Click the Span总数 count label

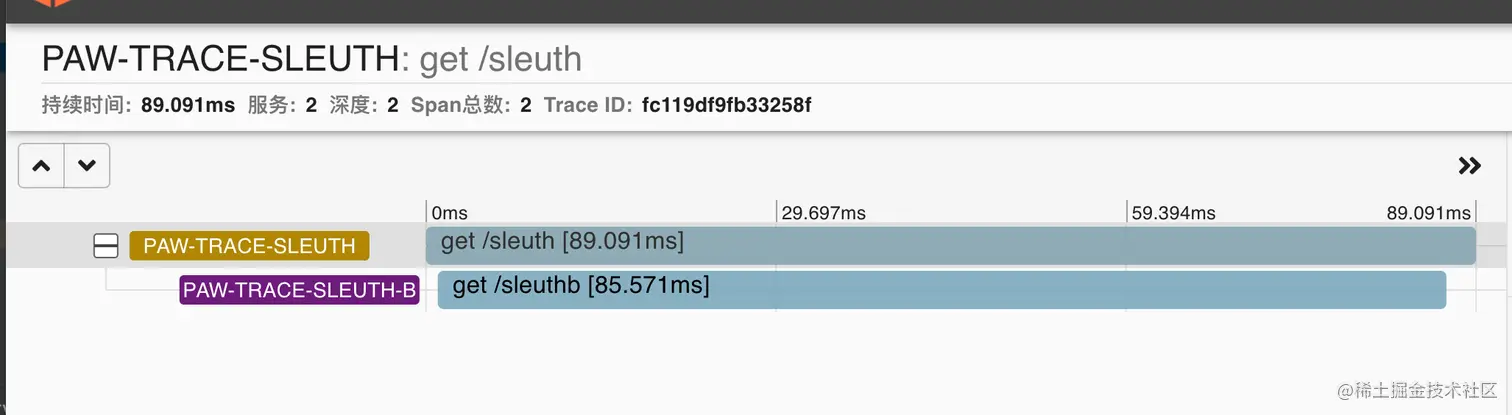(461, 105)
